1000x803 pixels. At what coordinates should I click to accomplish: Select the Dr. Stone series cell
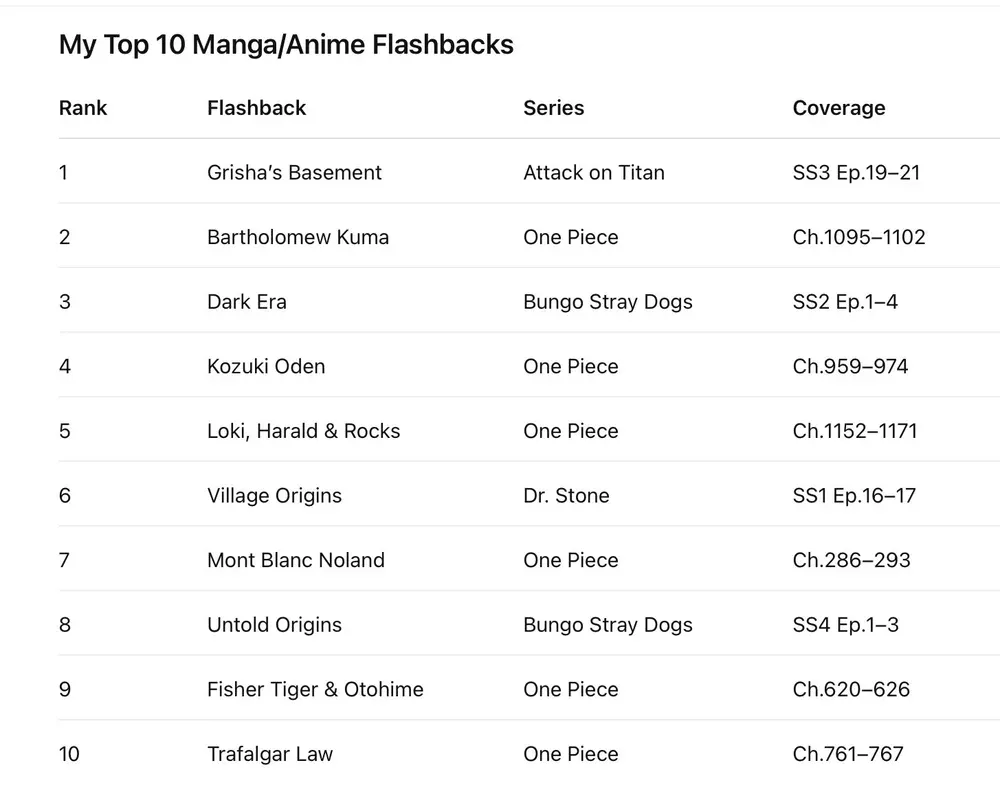point(566,496)
